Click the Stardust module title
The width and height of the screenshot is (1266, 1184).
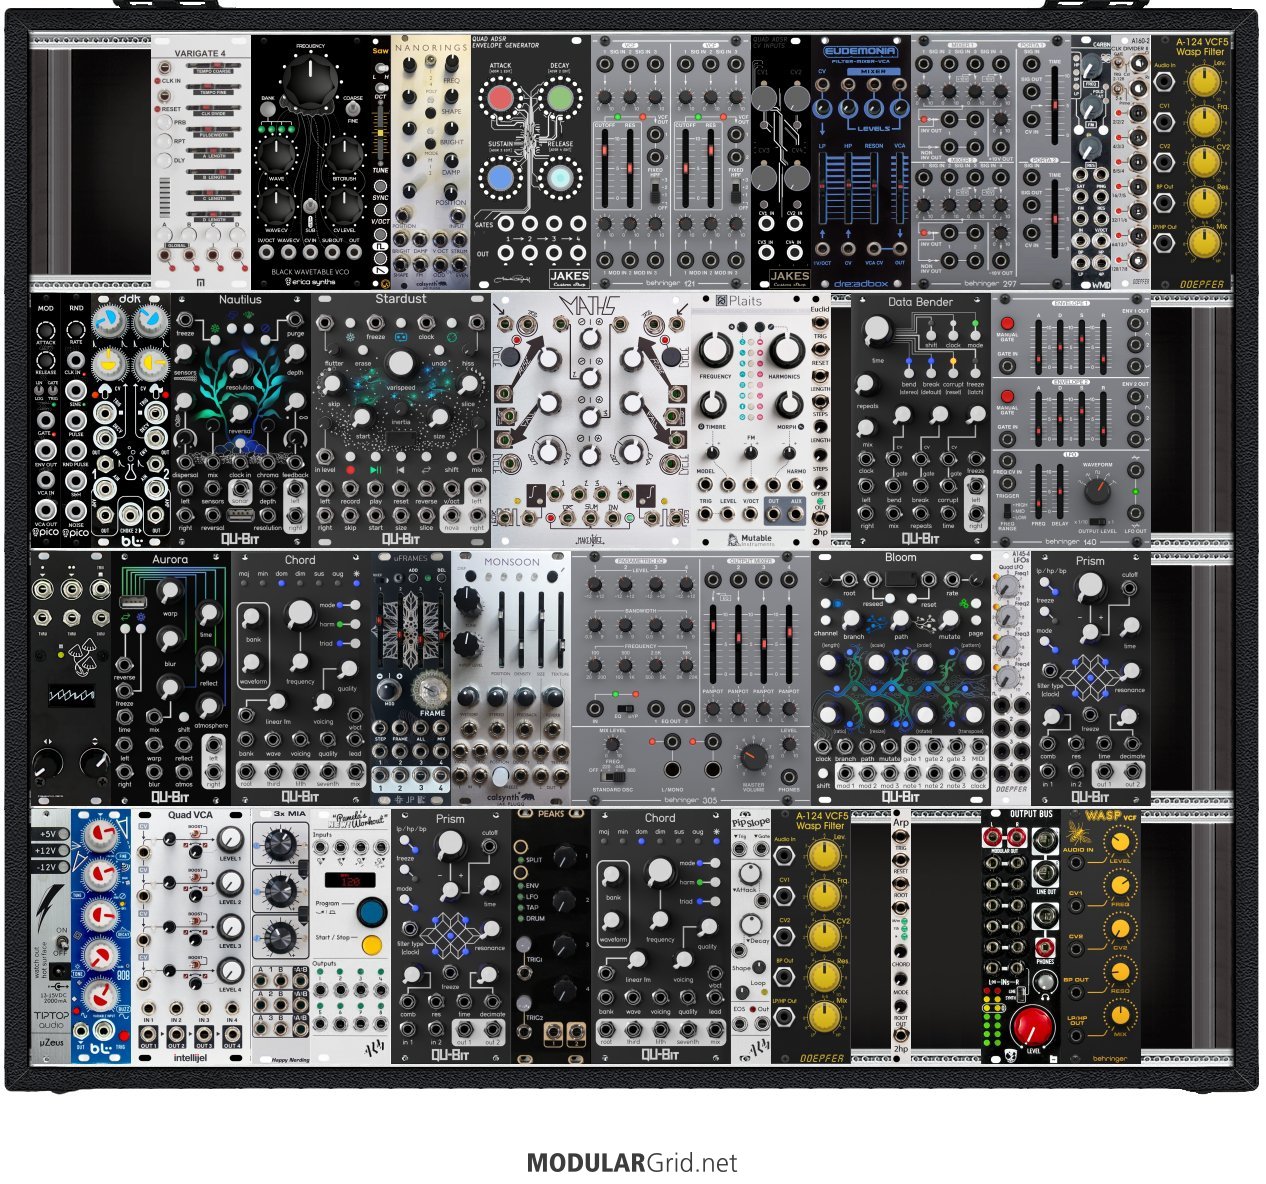(400, 299)
